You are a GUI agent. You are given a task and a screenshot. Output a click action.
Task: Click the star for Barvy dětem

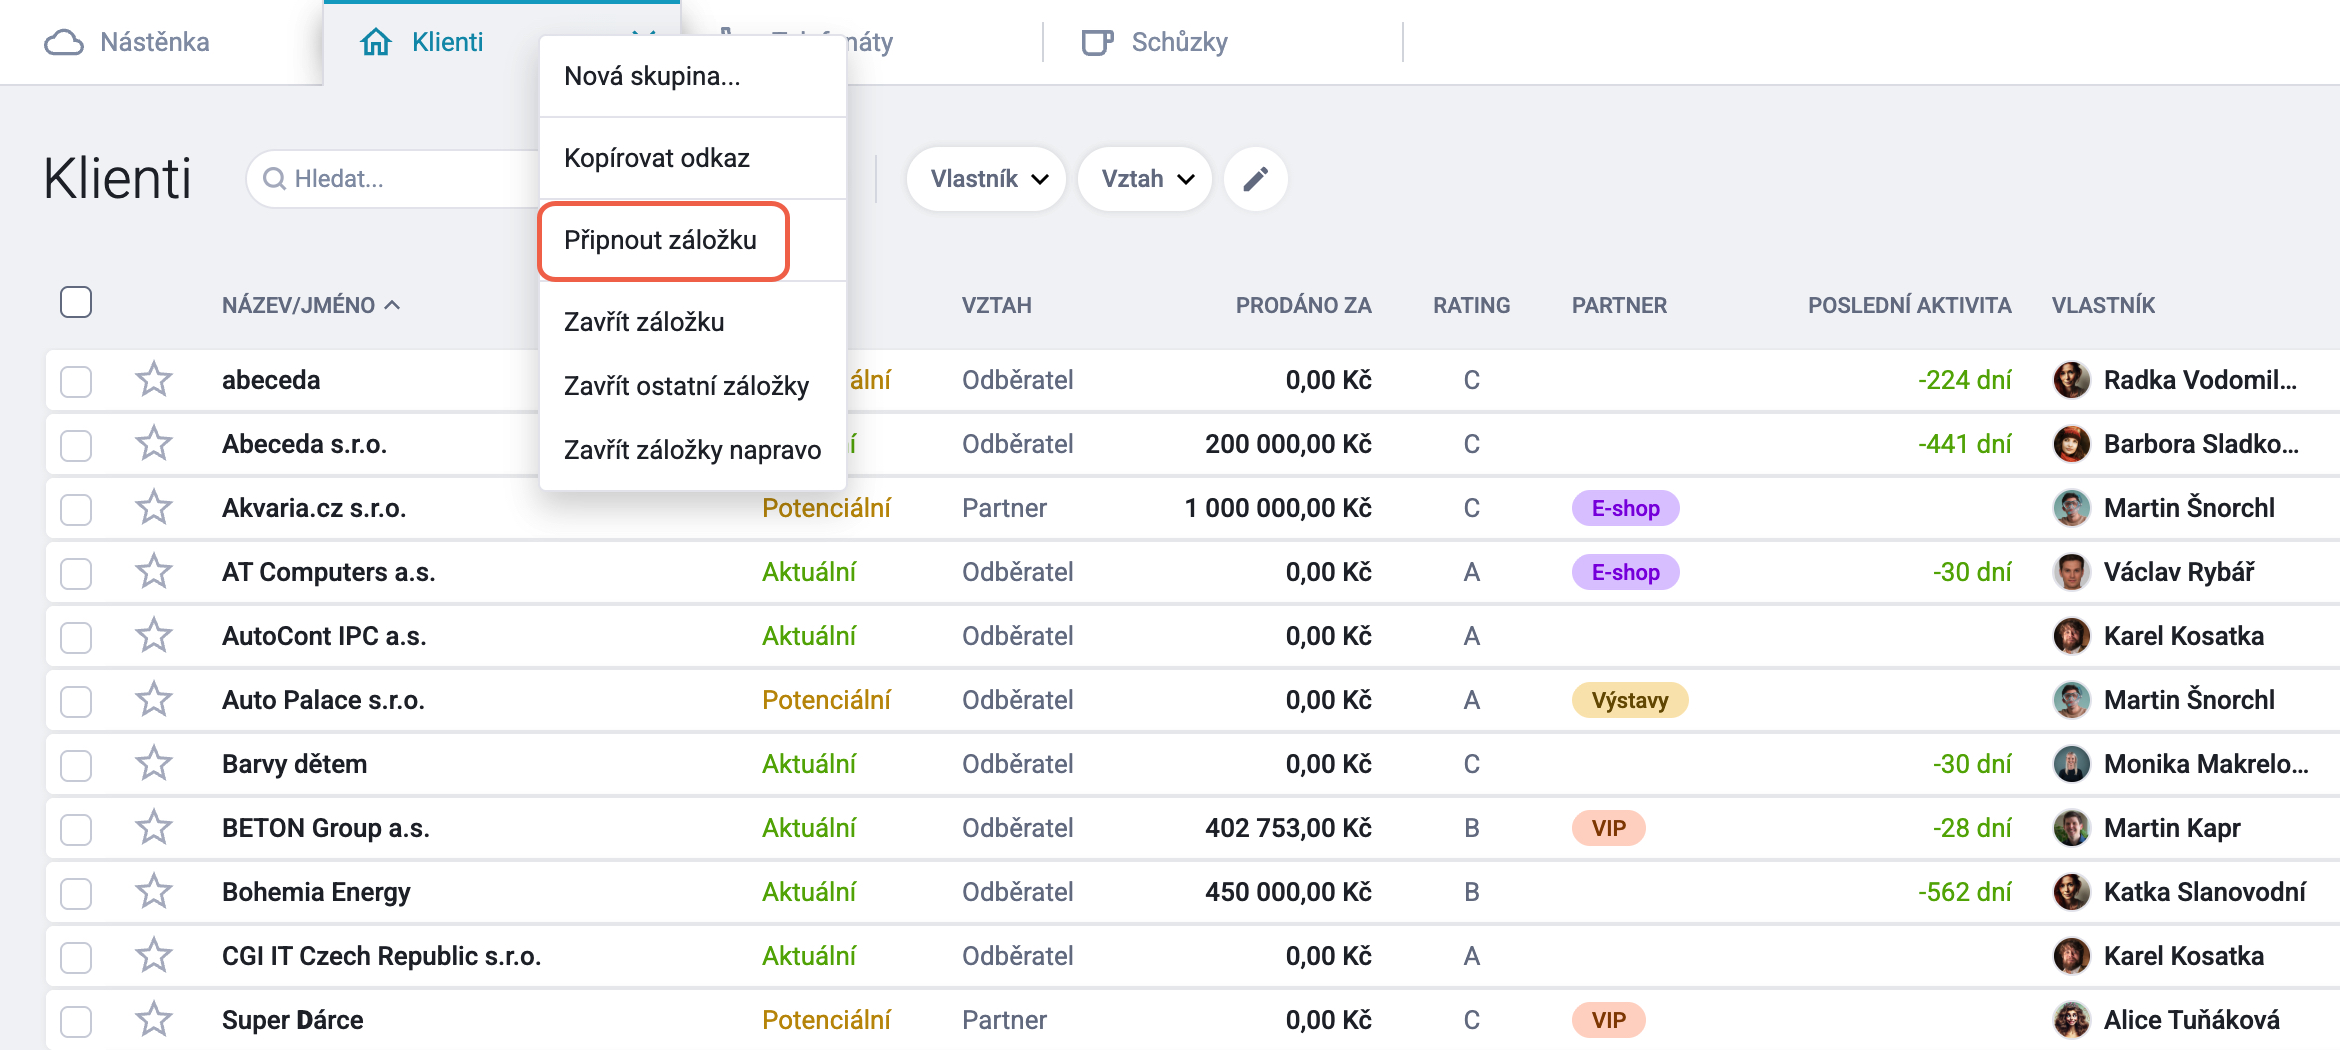coord(153,764)
